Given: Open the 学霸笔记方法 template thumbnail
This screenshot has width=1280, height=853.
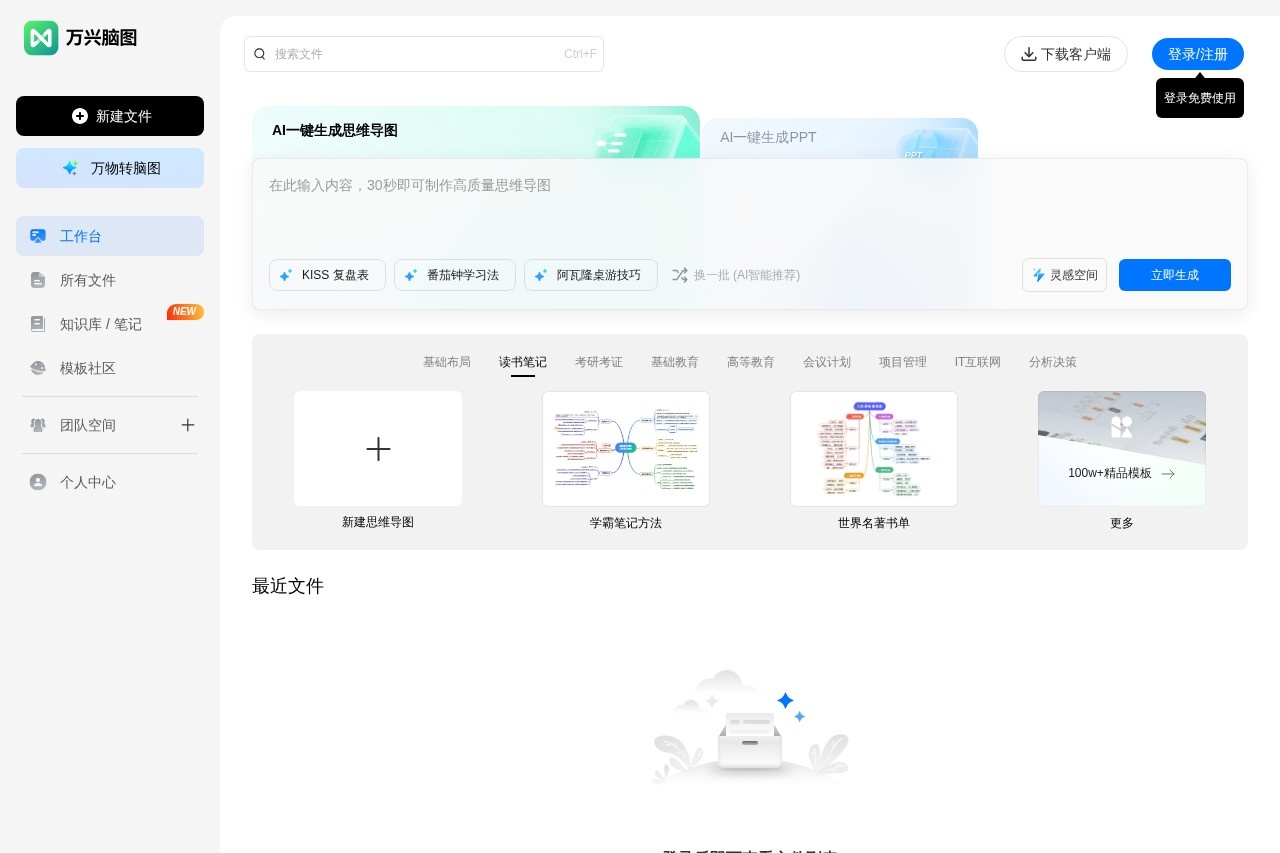Looking at the screenshot, I should pyautogui.click(x=625, y=448).
